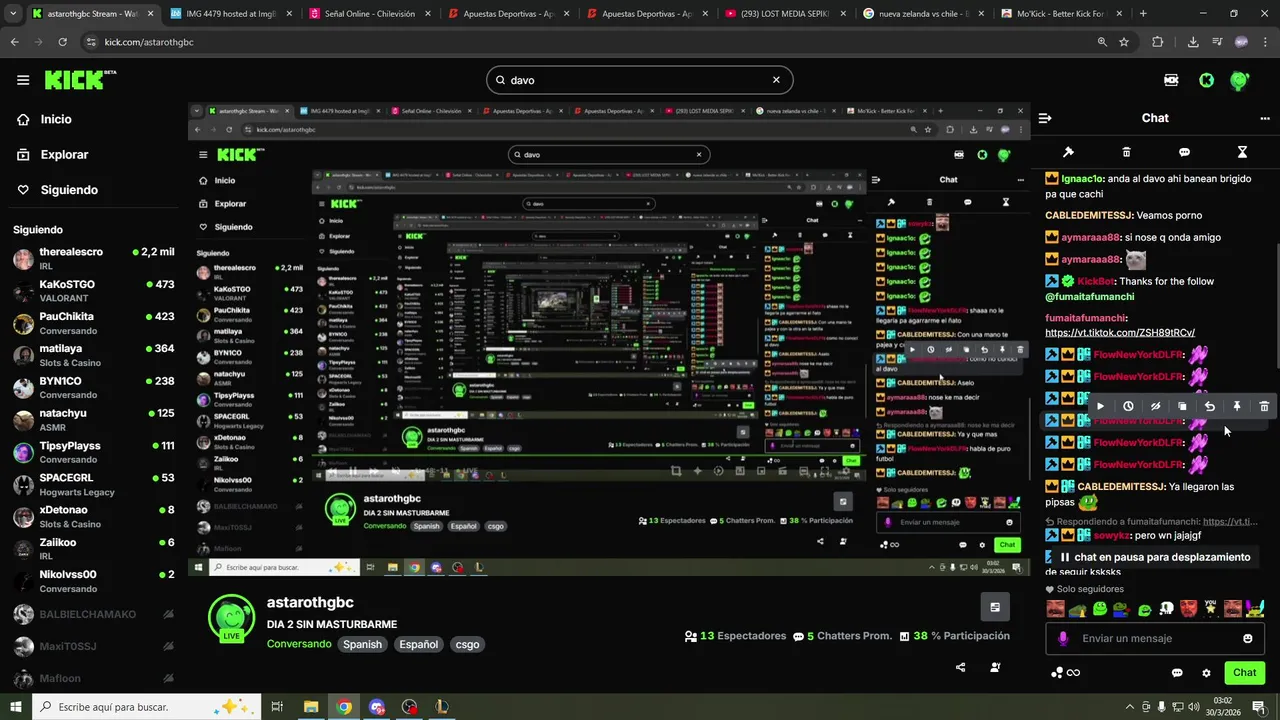This screenshot has height=720, width=1280.
Task: Open the emoji picker smiley in message box
Action: pos(1247,638)
